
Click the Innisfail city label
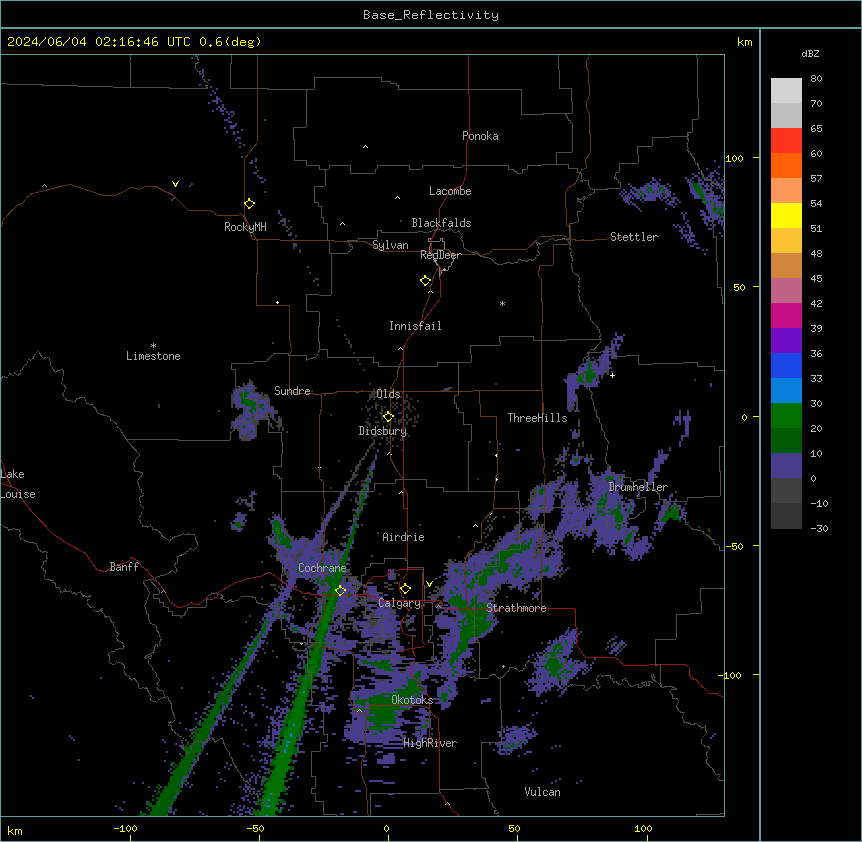click(415, 326)
